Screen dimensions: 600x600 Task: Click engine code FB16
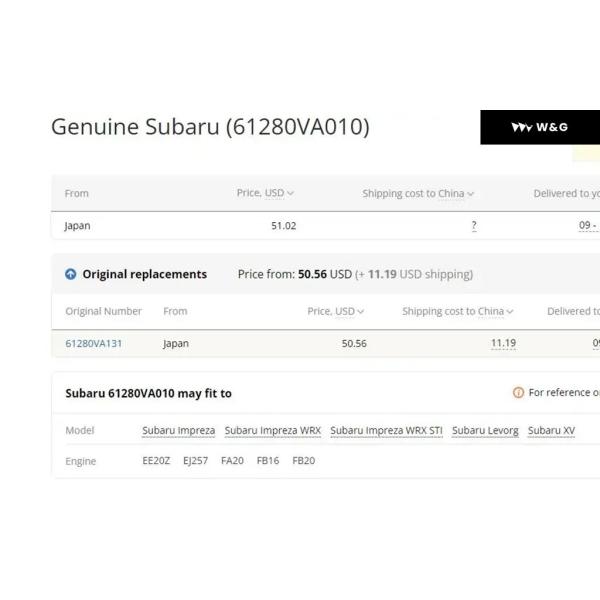coord(268,460)
